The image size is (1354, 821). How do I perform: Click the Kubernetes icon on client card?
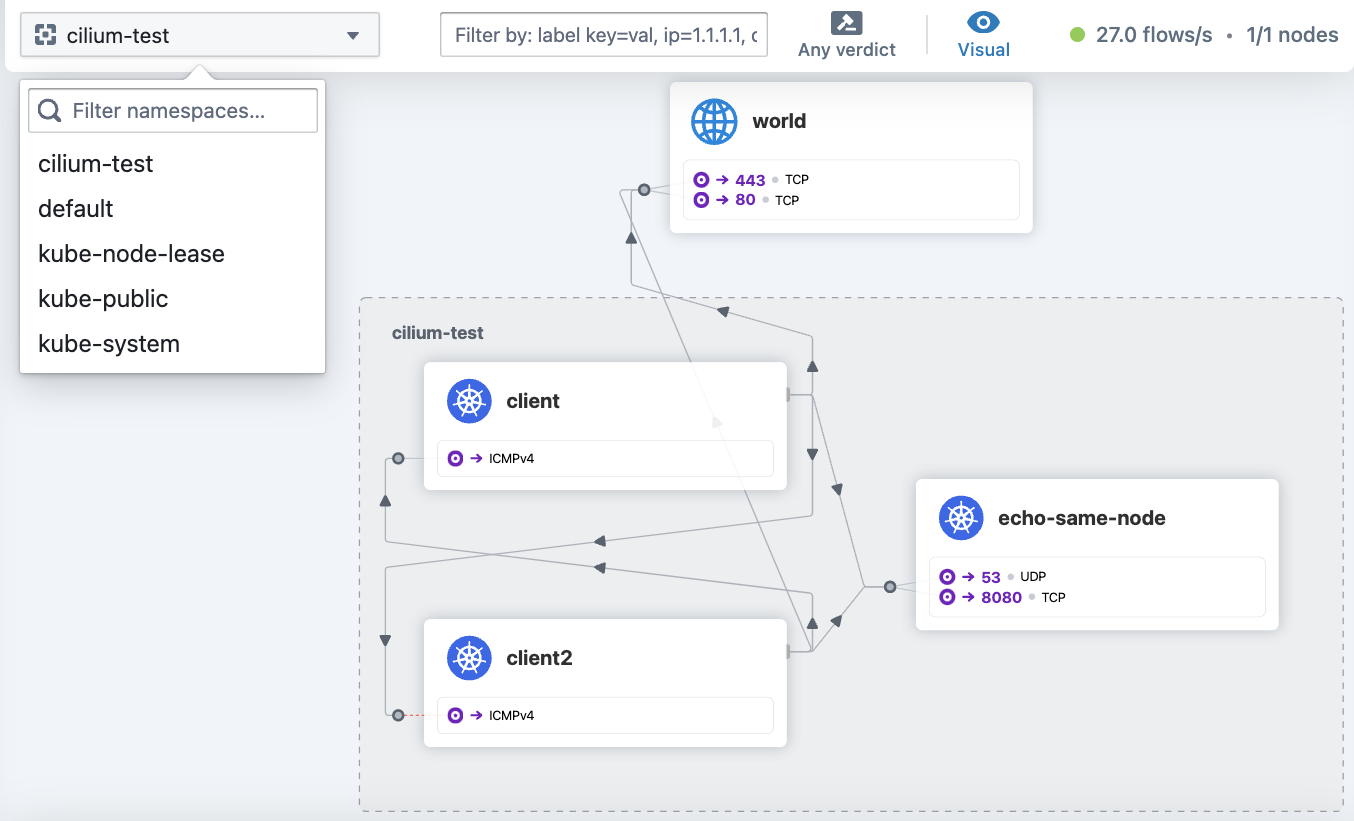pyautogui.click(x=469, y=402)
